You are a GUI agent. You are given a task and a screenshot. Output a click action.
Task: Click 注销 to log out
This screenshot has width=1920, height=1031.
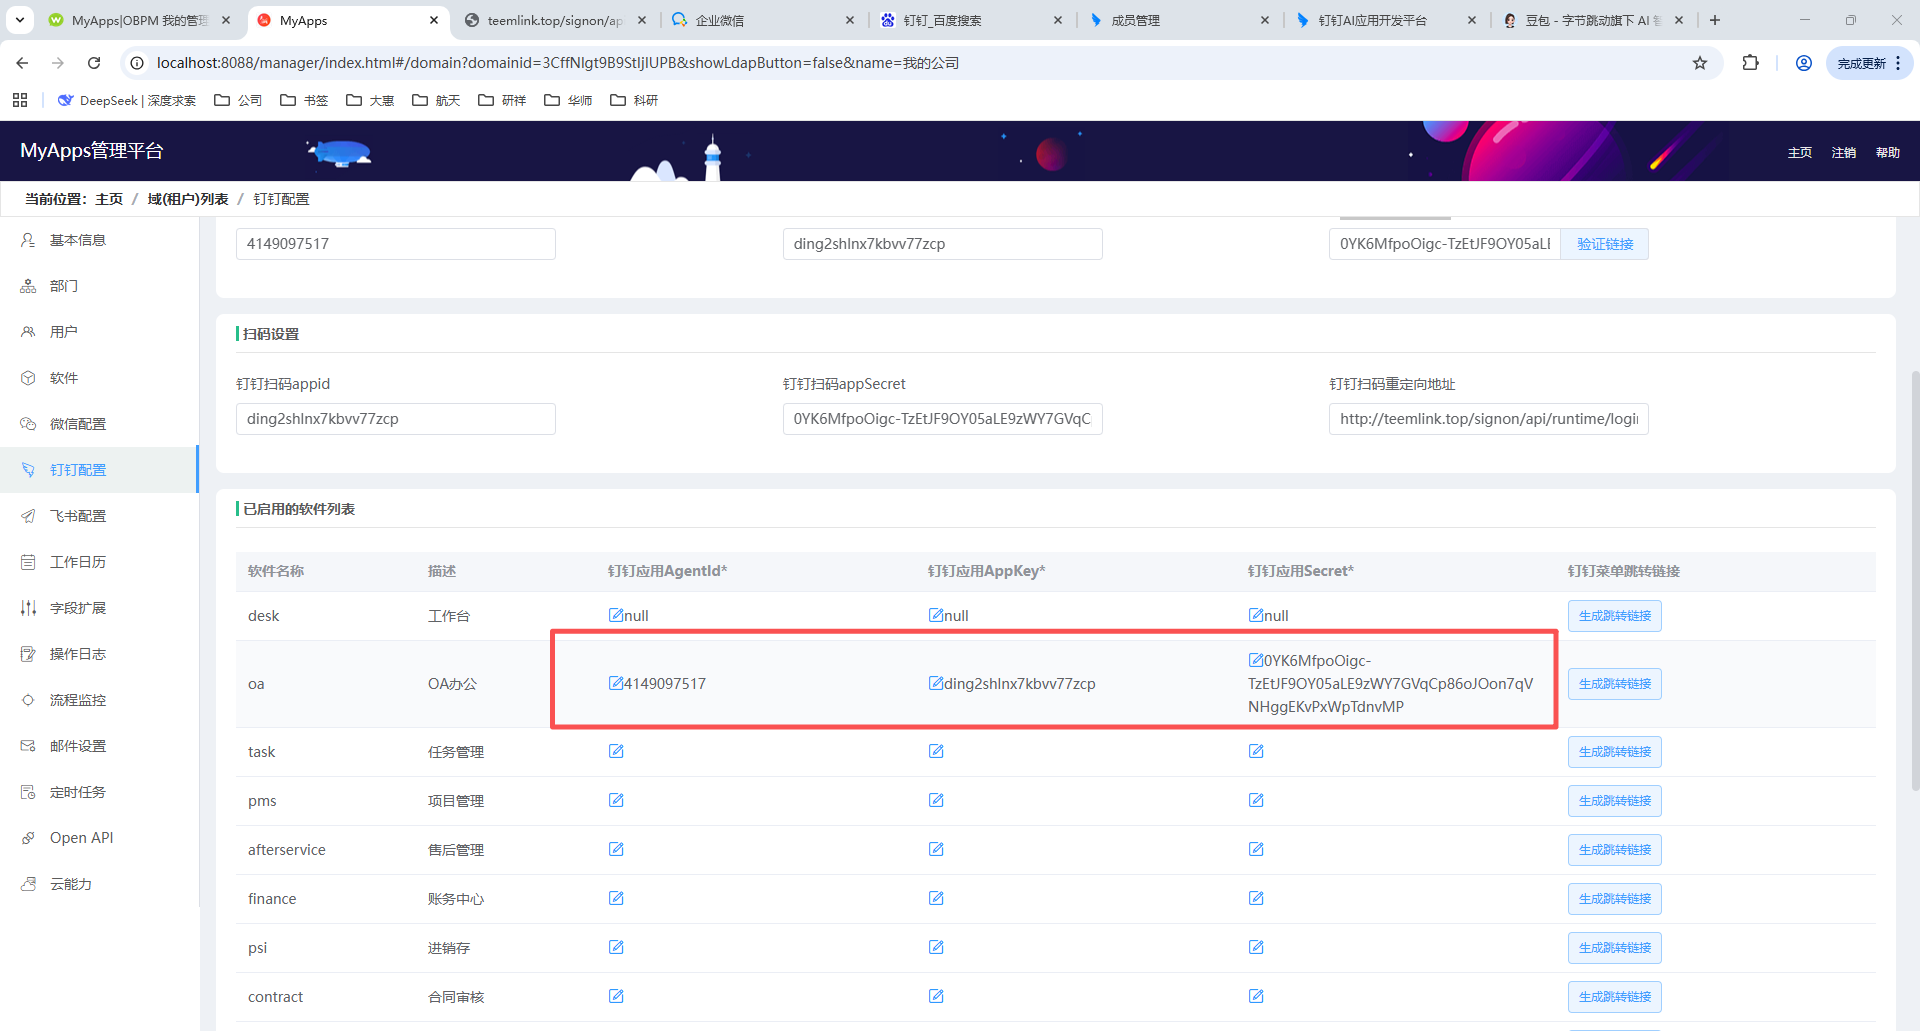pos(1844,153)
